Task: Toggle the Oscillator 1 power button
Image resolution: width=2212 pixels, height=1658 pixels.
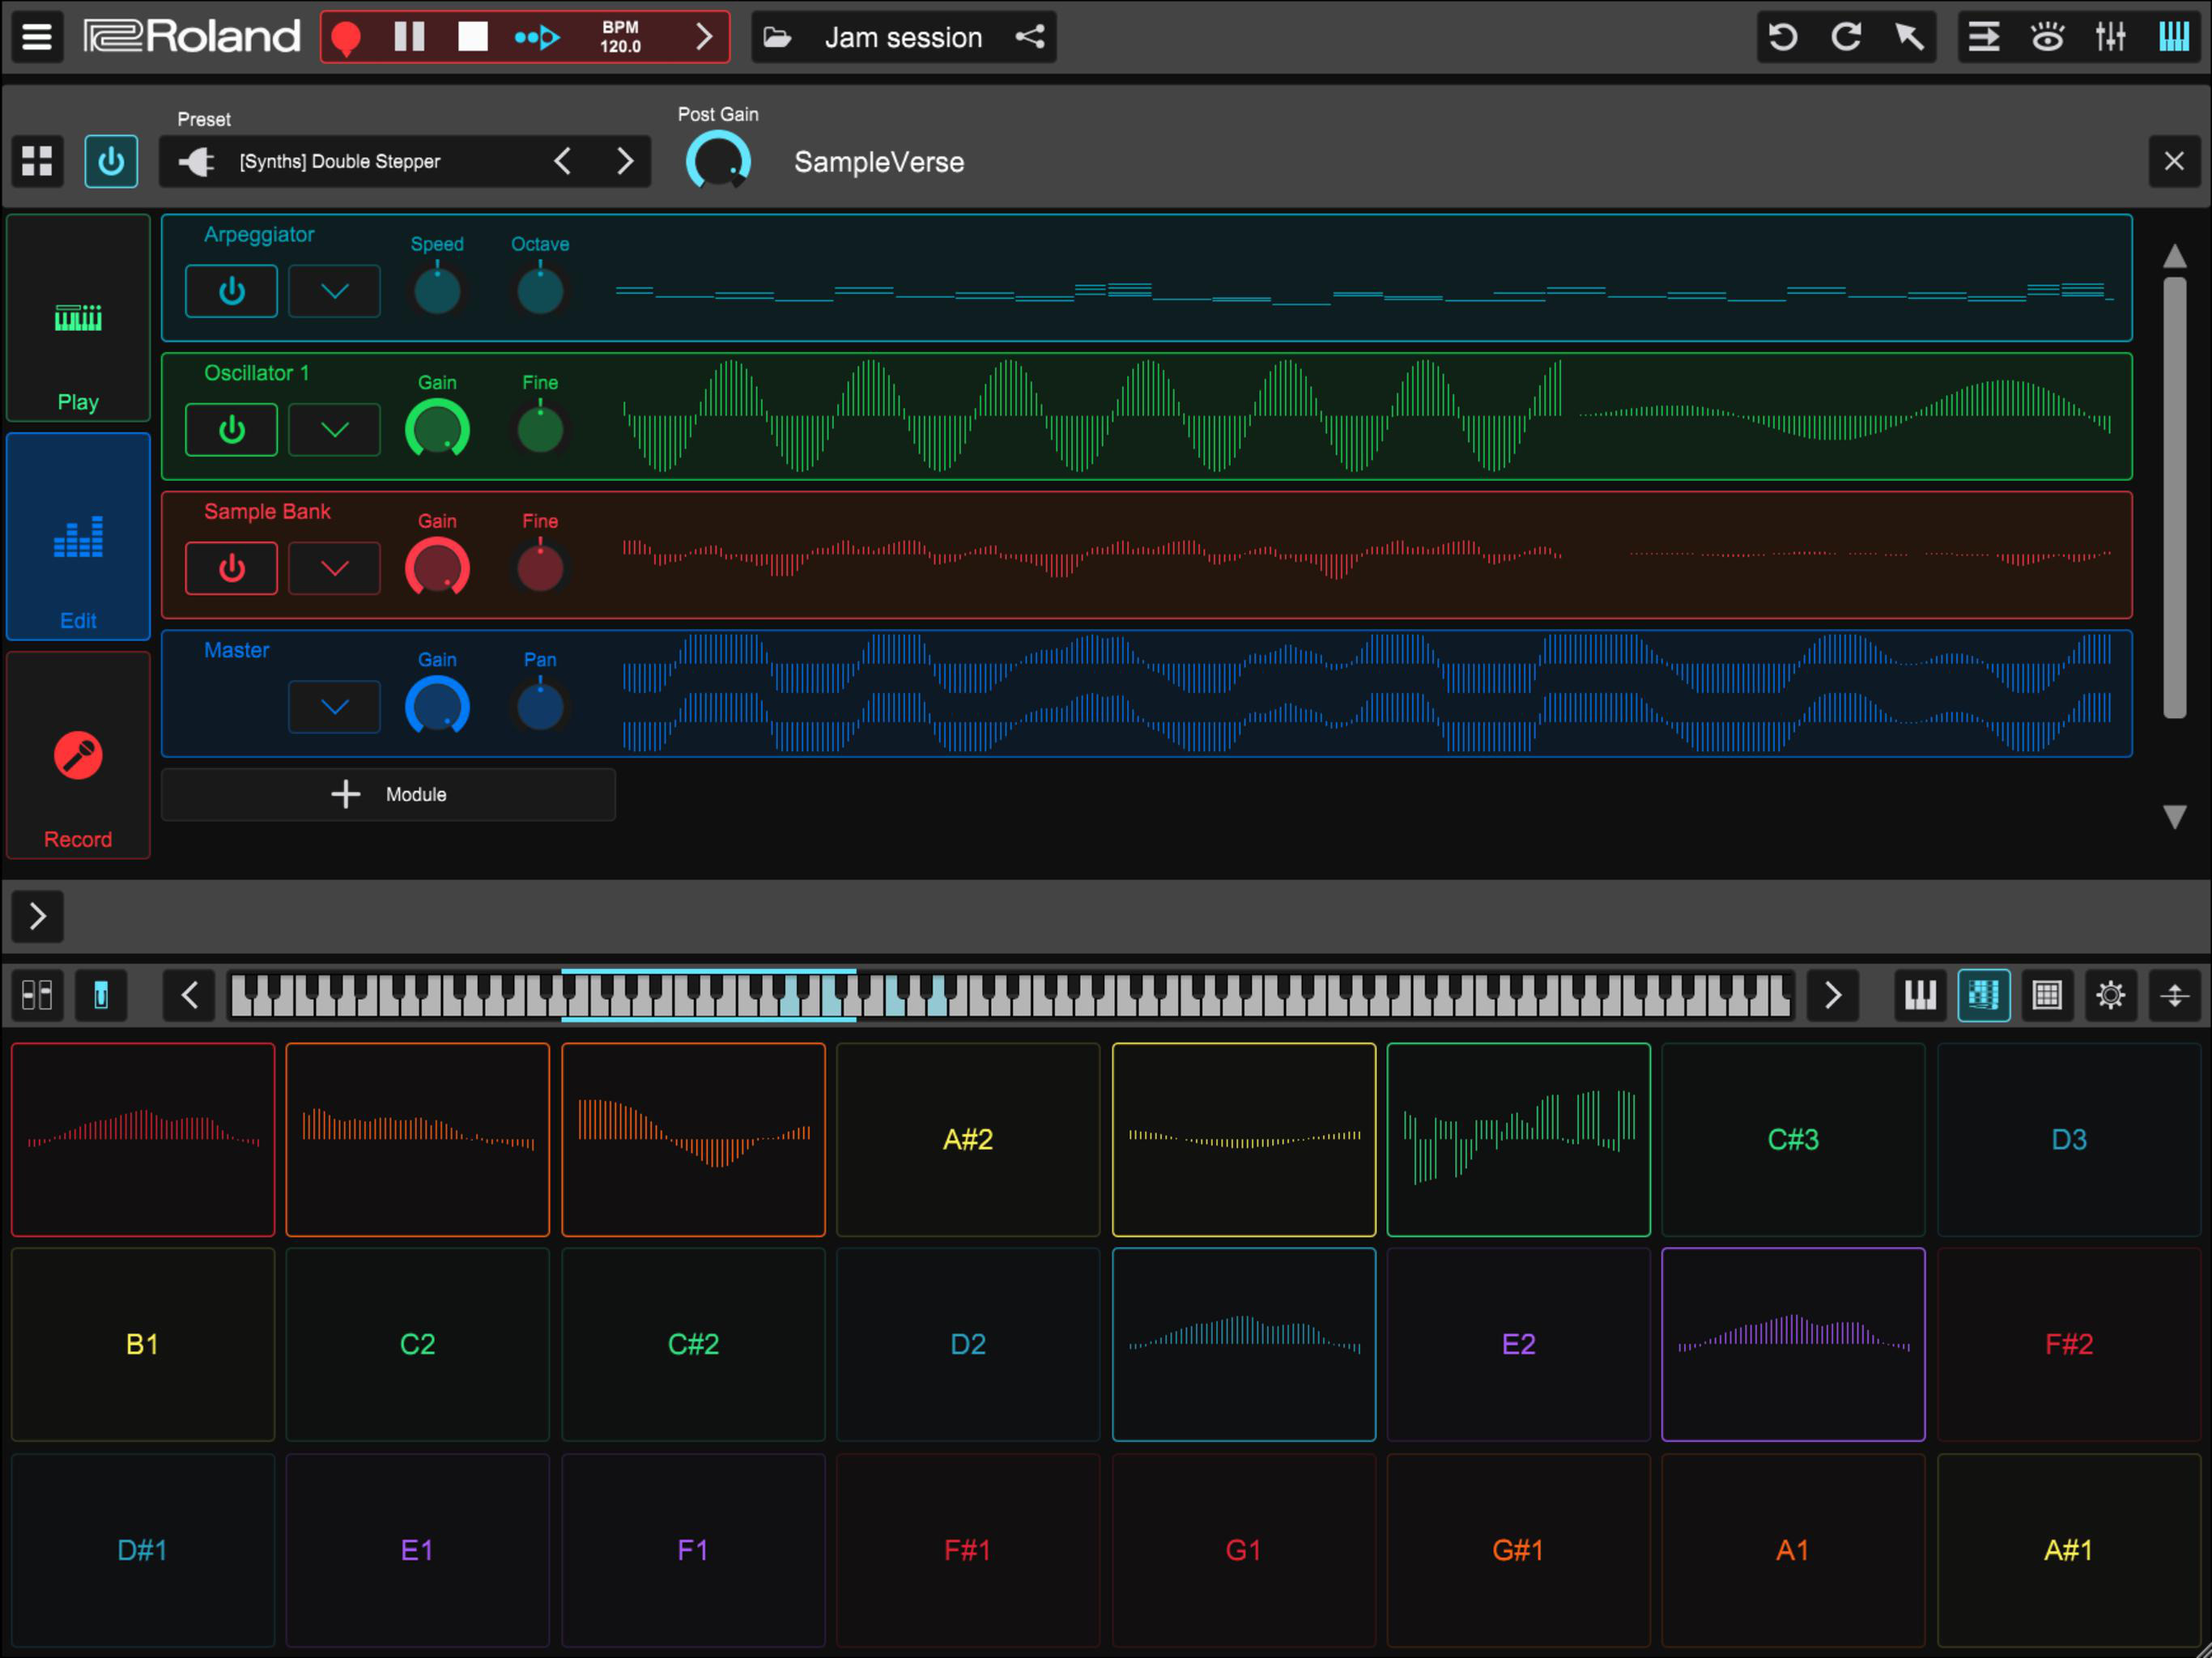Action: click(231, 430)
